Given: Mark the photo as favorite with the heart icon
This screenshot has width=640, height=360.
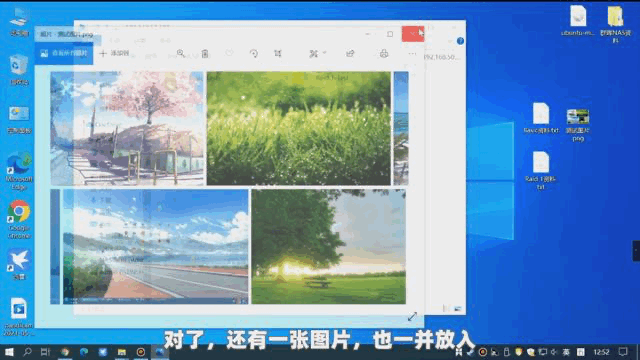Looking at the screenshot, I should pos(229,53).
